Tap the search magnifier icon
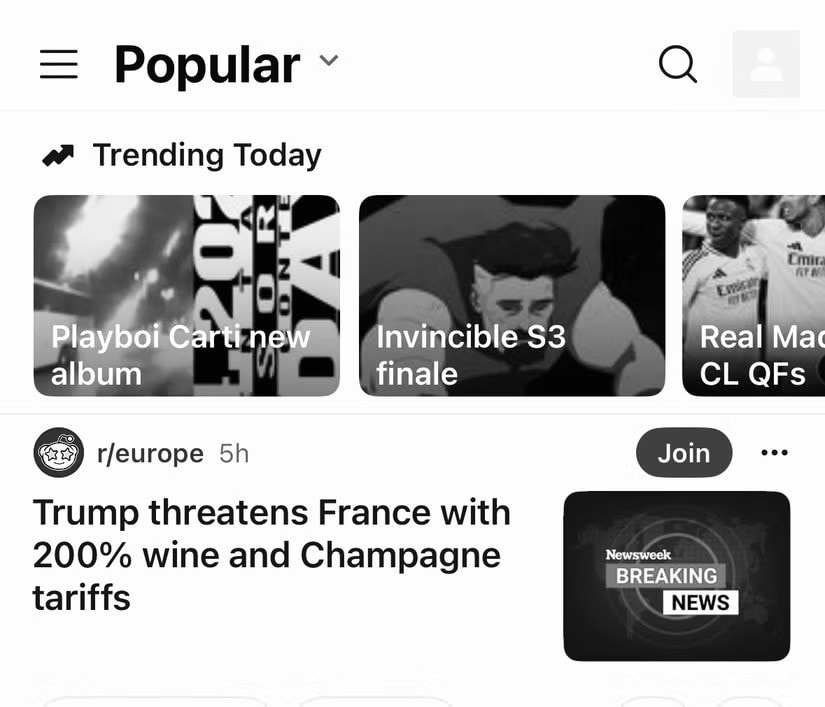Image resolution: width=825 pixels, height=707 pixels. click(x=678, y=65)
